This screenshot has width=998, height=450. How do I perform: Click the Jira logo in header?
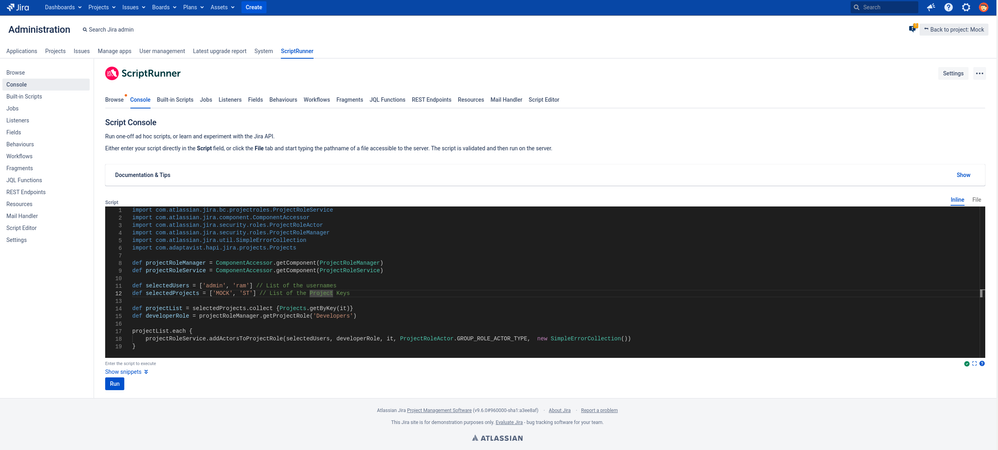18,7
